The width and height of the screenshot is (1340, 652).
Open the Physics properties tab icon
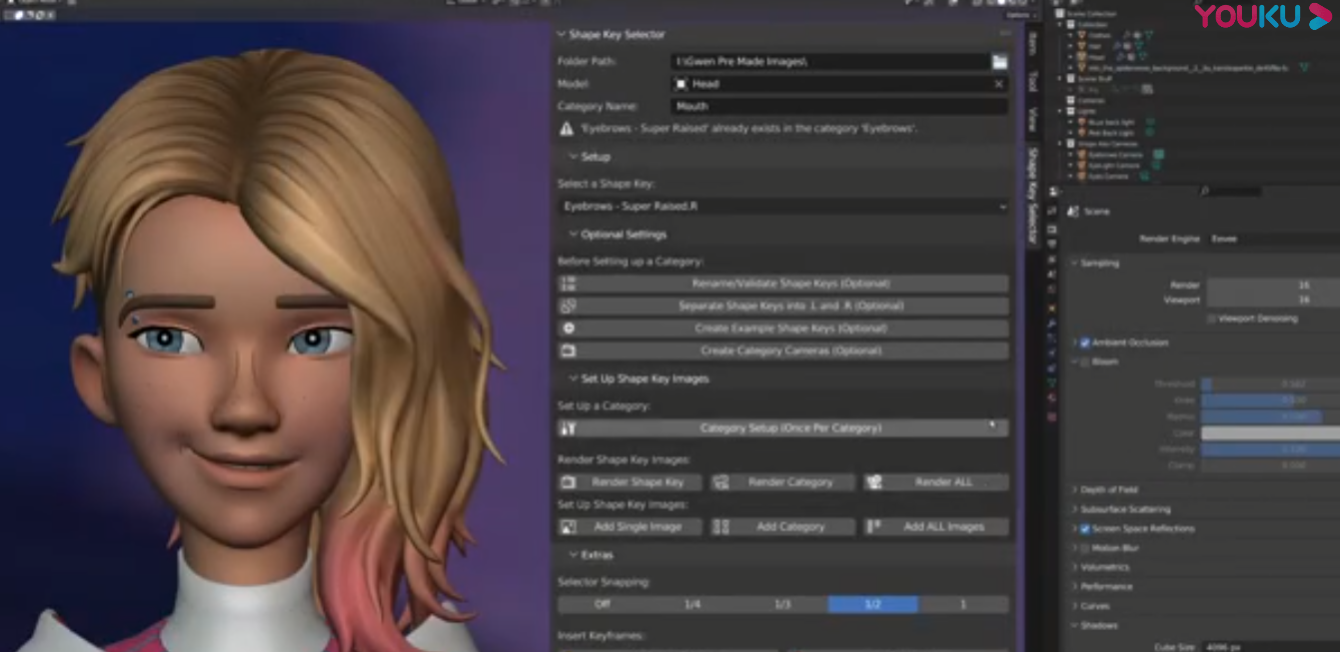click(x=1052, y=353)
